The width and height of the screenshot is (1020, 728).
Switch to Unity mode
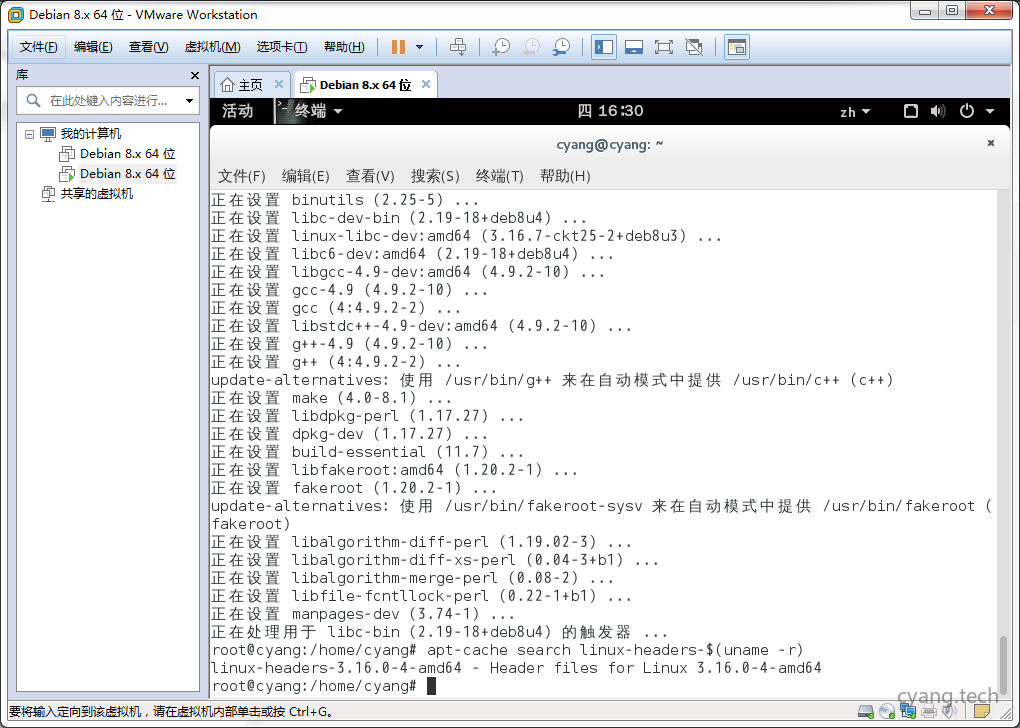(x=692, y=46)
